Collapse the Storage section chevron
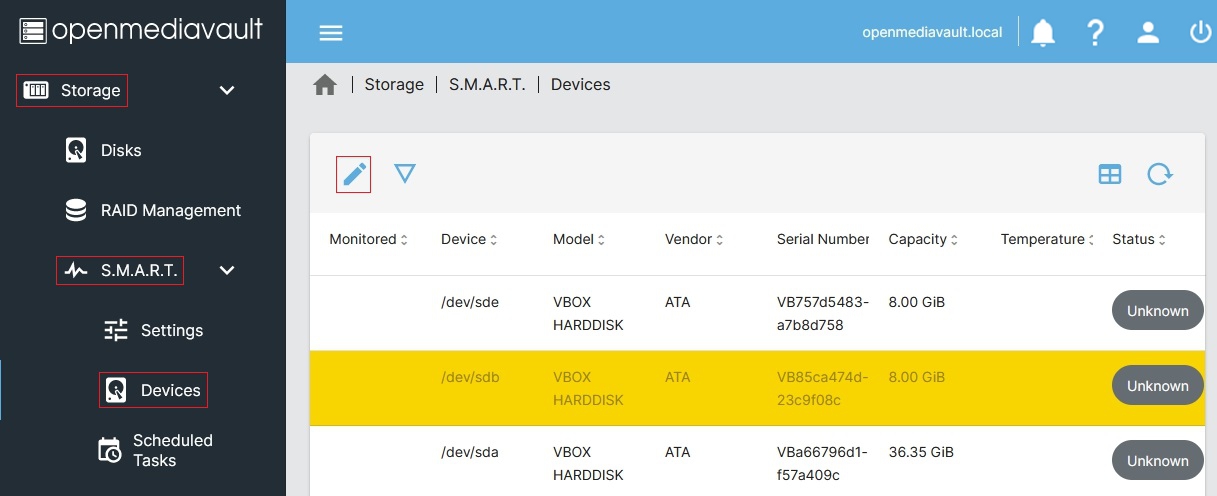The image size is (1217, 496). (x=227, y=90)
